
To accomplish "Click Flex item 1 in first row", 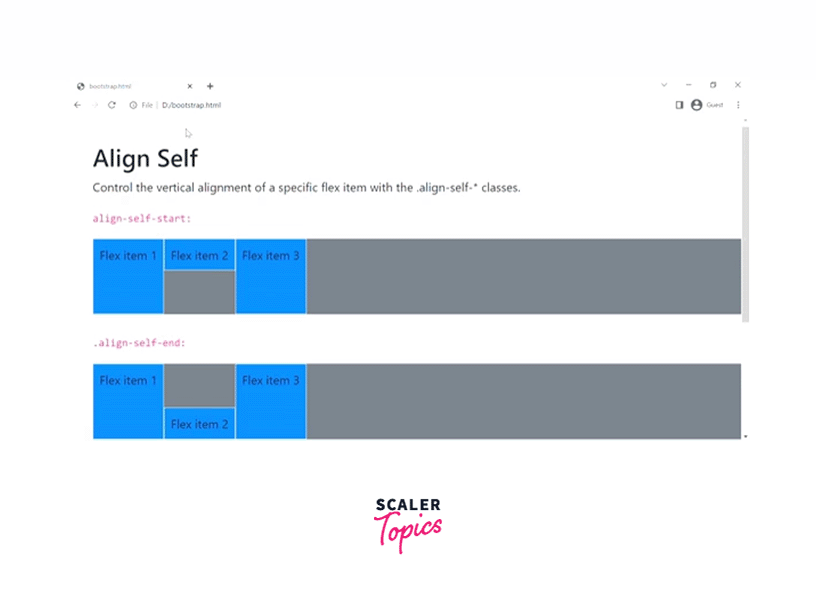I will click(x=128, y=276).
